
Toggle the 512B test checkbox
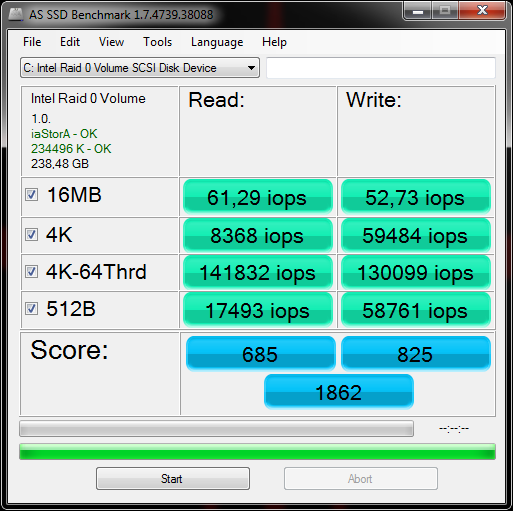(x=31, y=308)
